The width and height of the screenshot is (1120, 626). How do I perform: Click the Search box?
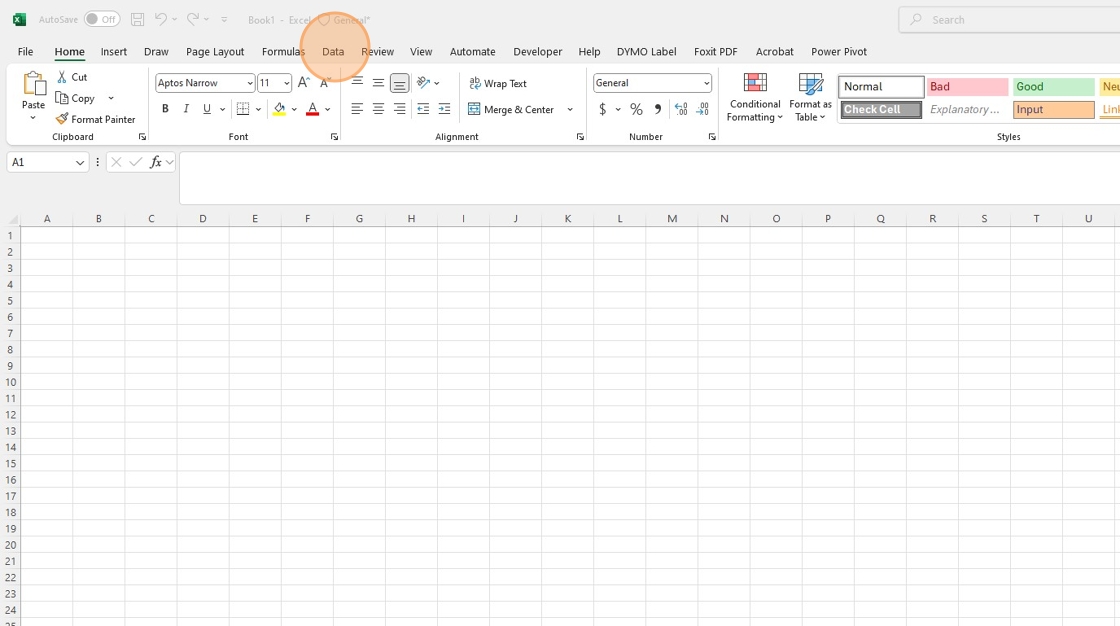tap(1009, 20)
